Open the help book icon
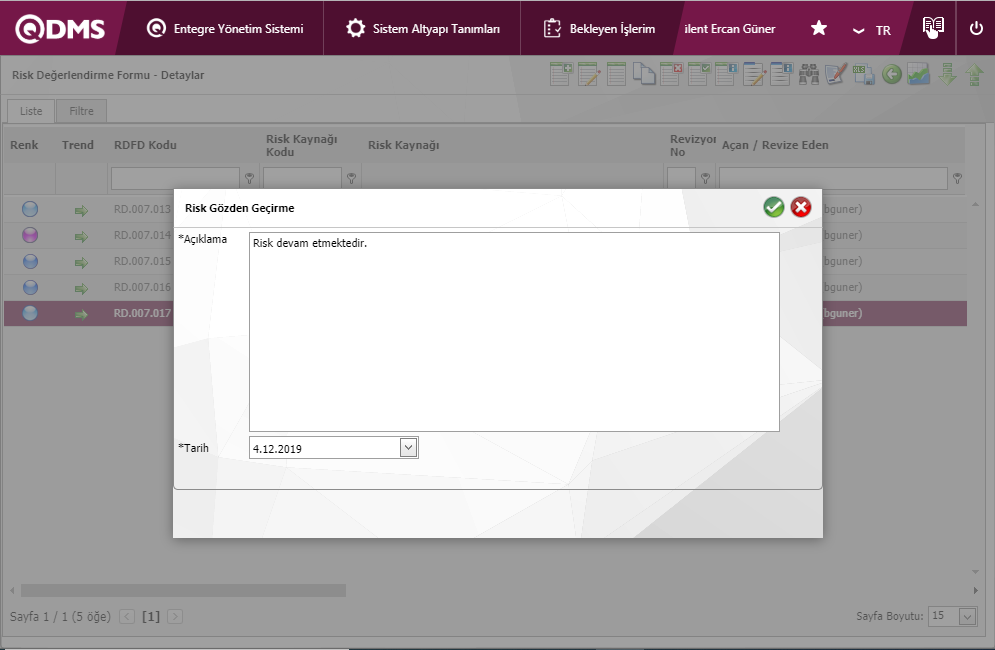995x650 pixels. click(x=932, y=28)
